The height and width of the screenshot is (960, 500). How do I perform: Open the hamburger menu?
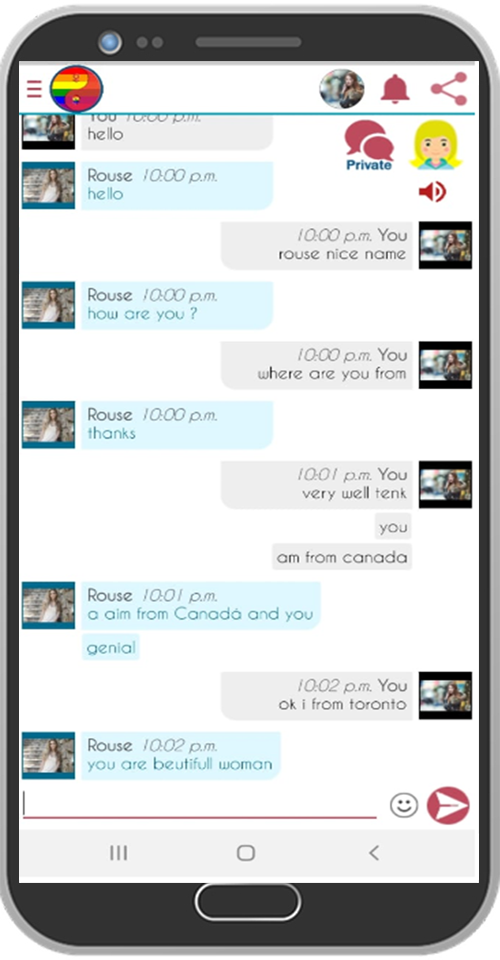coord(34,89)
